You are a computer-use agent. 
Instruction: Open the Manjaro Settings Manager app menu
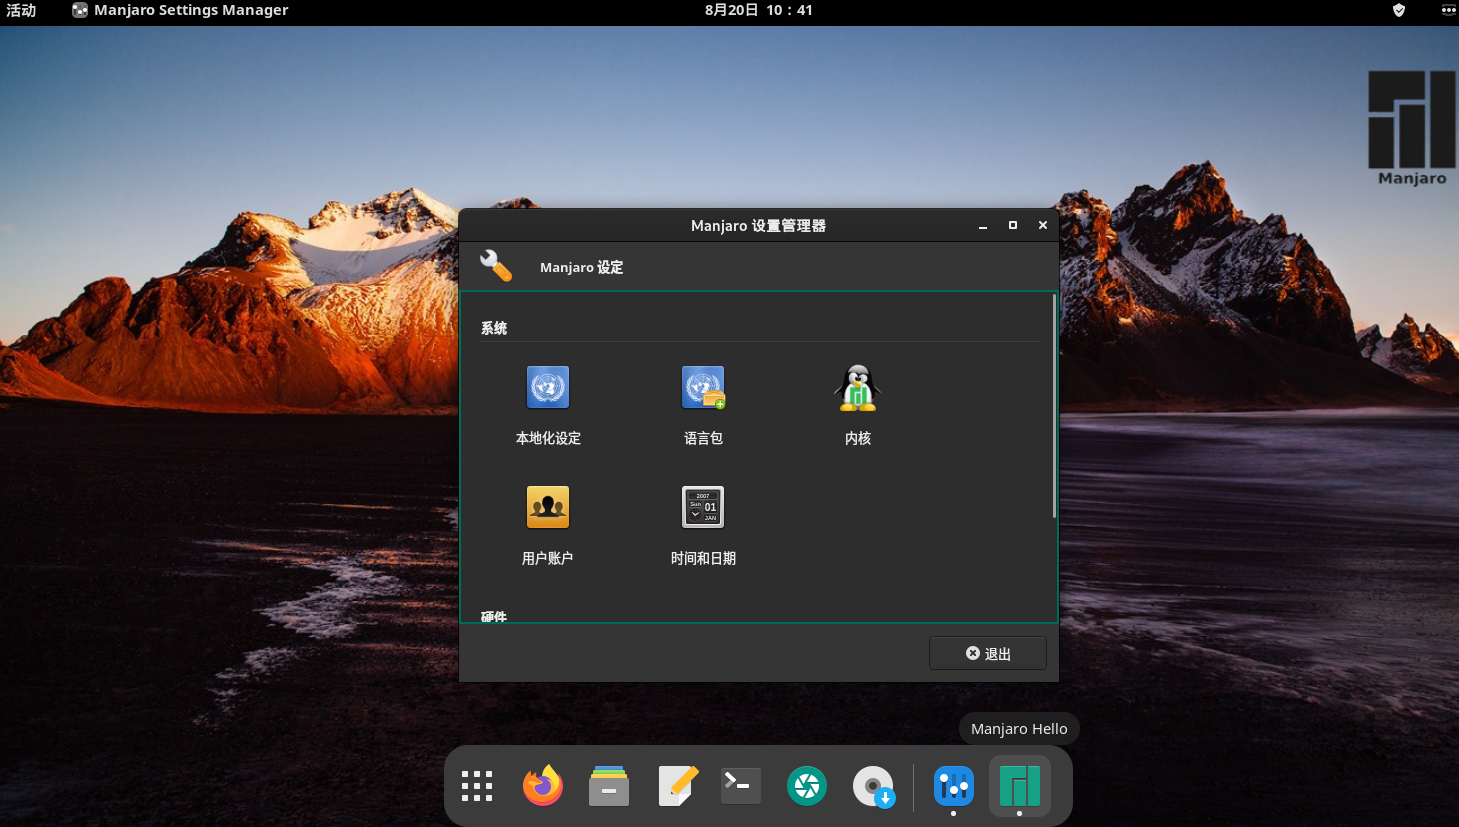[180, 10]
